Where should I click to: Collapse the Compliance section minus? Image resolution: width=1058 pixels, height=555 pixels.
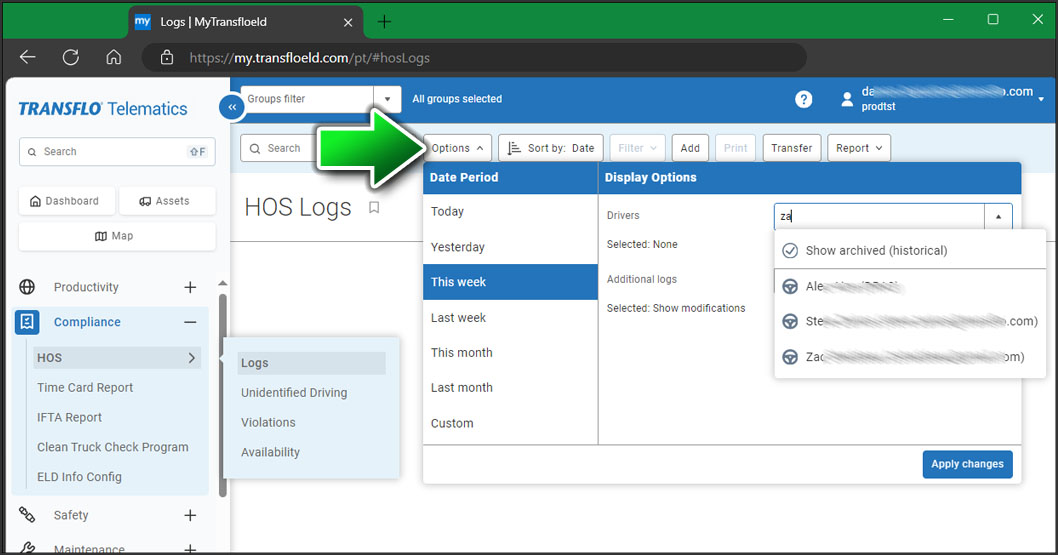pyautogui.click(x=190, y=322)
